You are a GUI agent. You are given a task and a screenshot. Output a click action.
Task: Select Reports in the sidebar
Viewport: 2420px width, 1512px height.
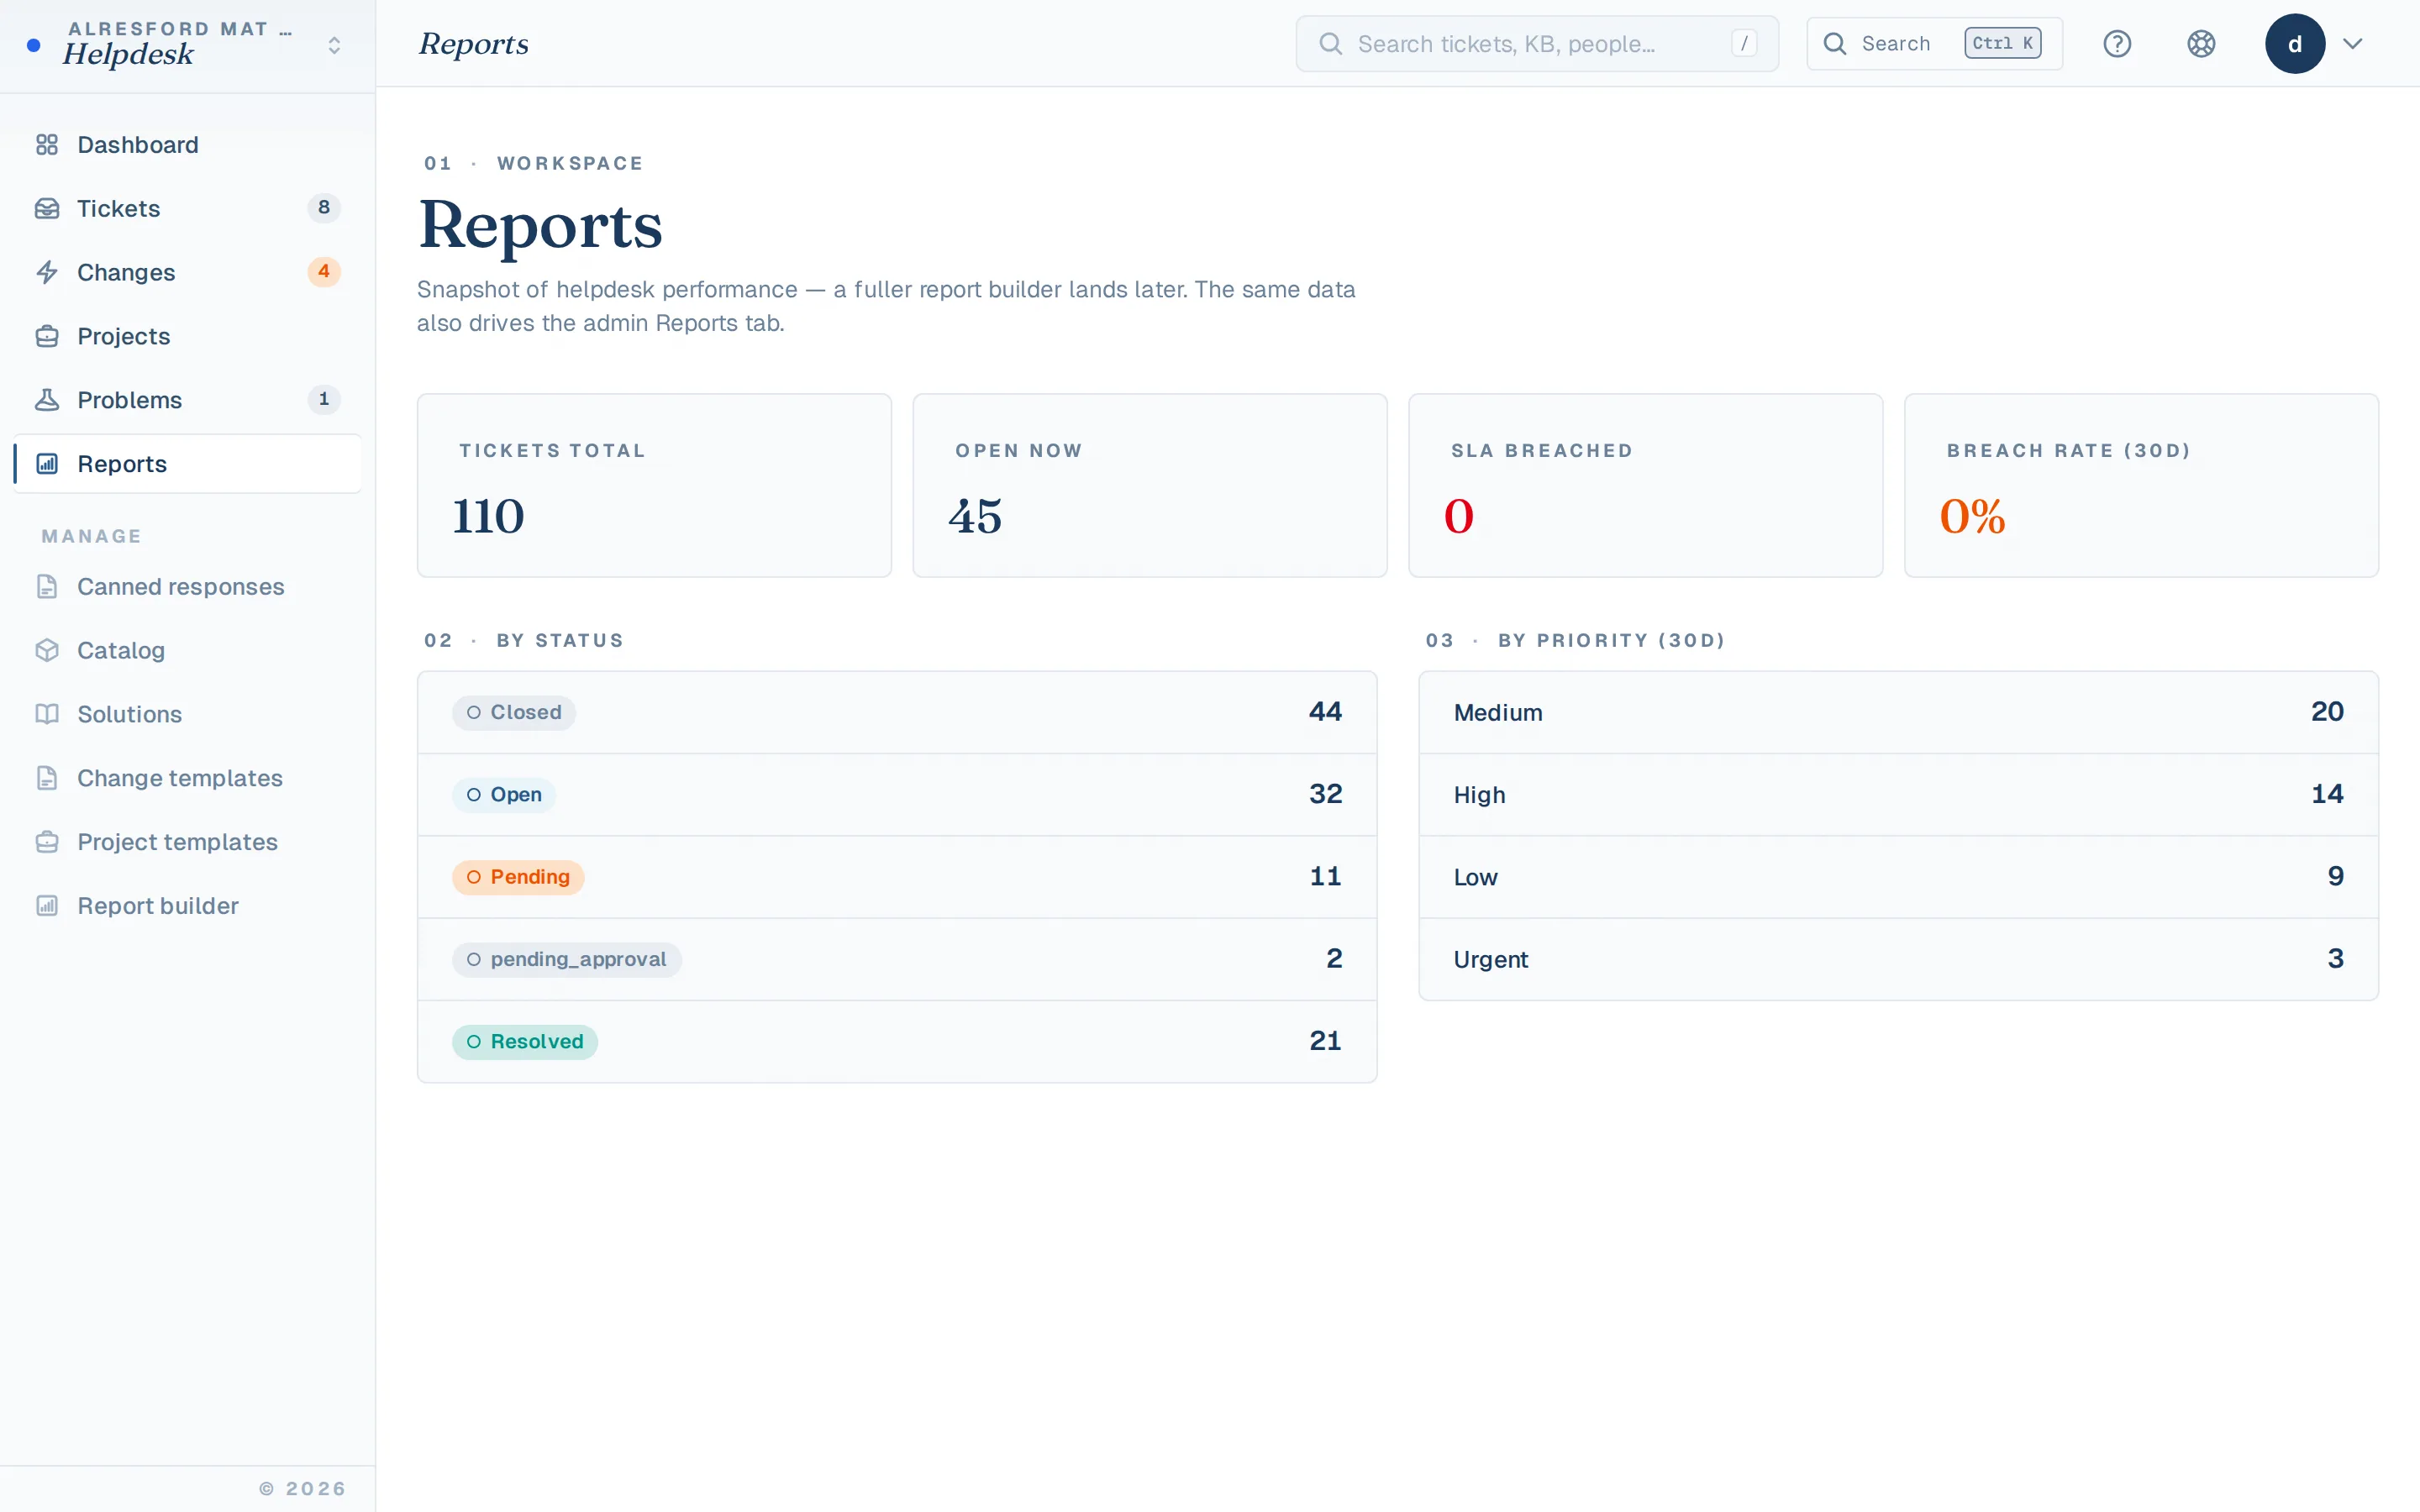coord(188,464)
